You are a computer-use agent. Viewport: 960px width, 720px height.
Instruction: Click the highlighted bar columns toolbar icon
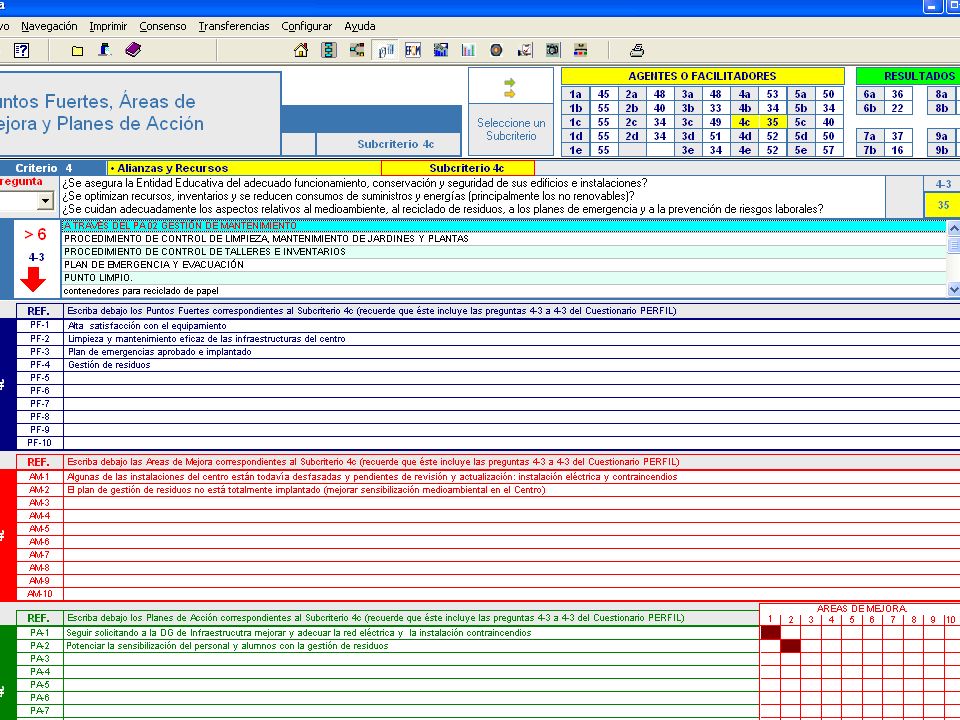click(385, 50)
